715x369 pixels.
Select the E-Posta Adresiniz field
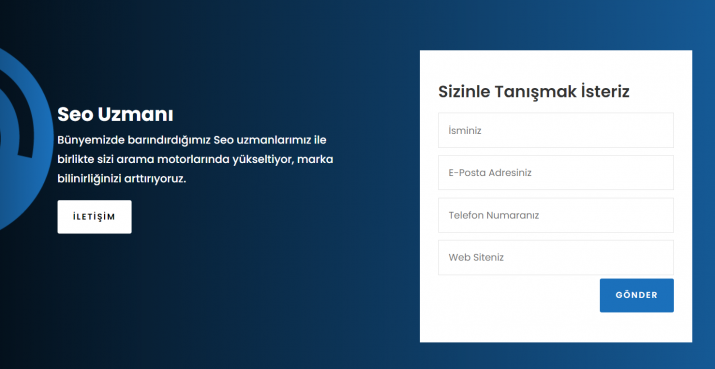pos(556,173)
